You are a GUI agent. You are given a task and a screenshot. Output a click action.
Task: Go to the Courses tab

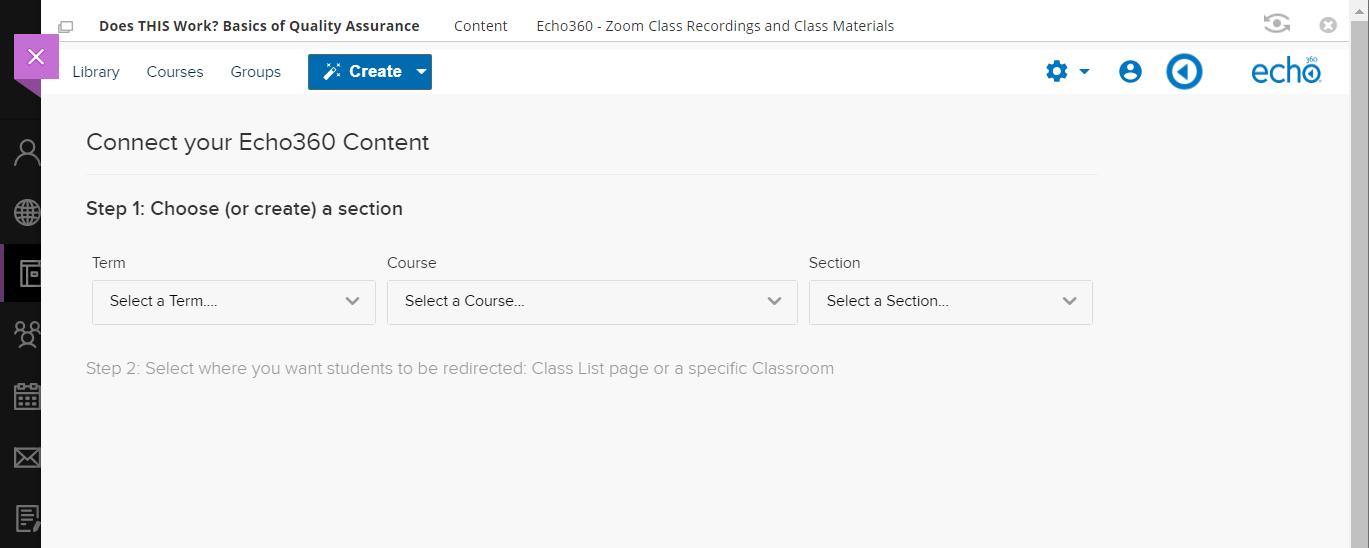pos(175,72)
